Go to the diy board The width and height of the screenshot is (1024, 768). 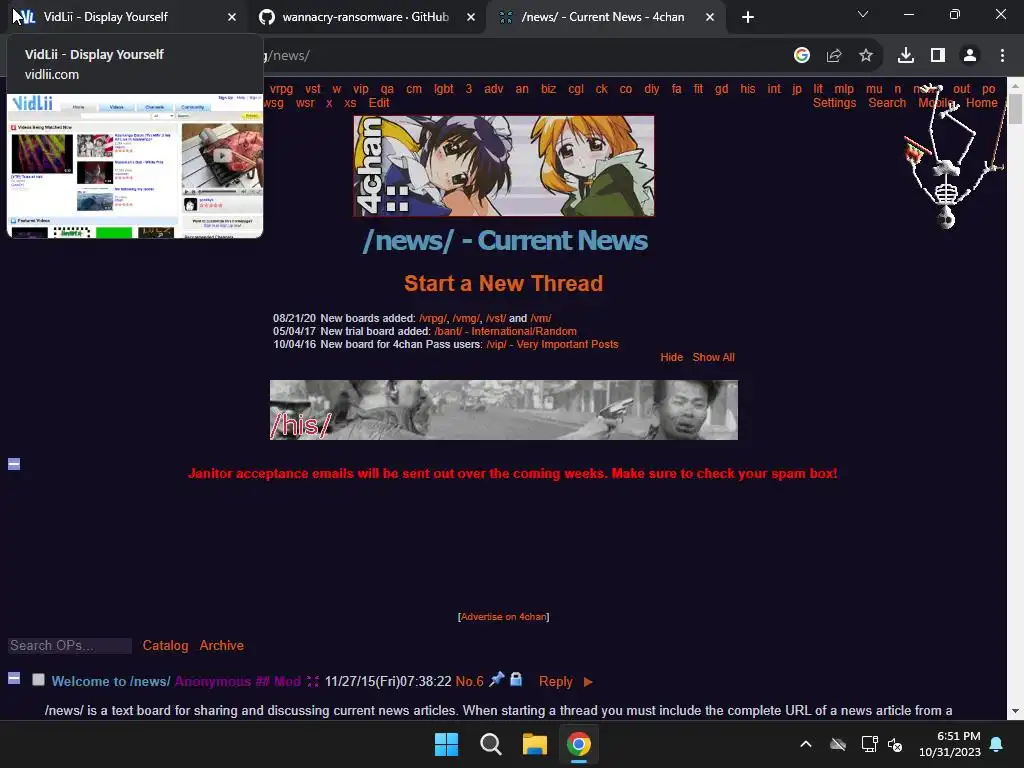pos(652,89)
